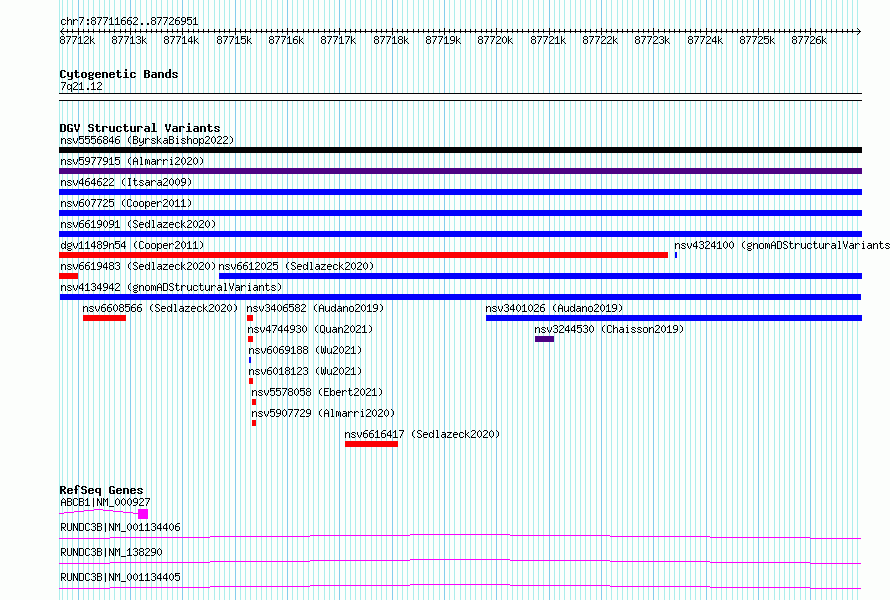890x600 pixels.
Task: Click the nsv6612025 (Sedlazeck2020) label
Action: [296, 266]
